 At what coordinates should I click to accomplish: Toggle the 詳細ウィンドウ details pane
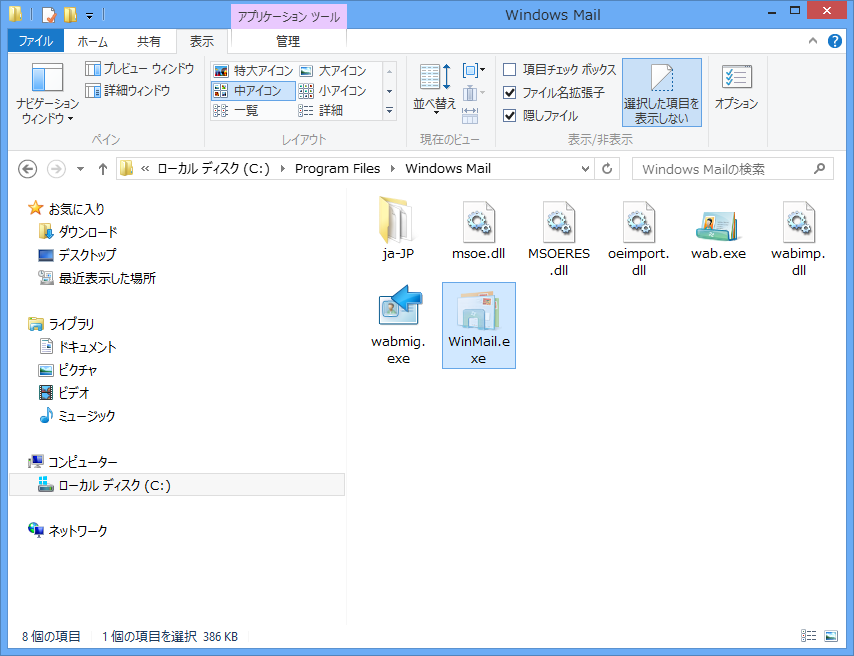[128, 90]
